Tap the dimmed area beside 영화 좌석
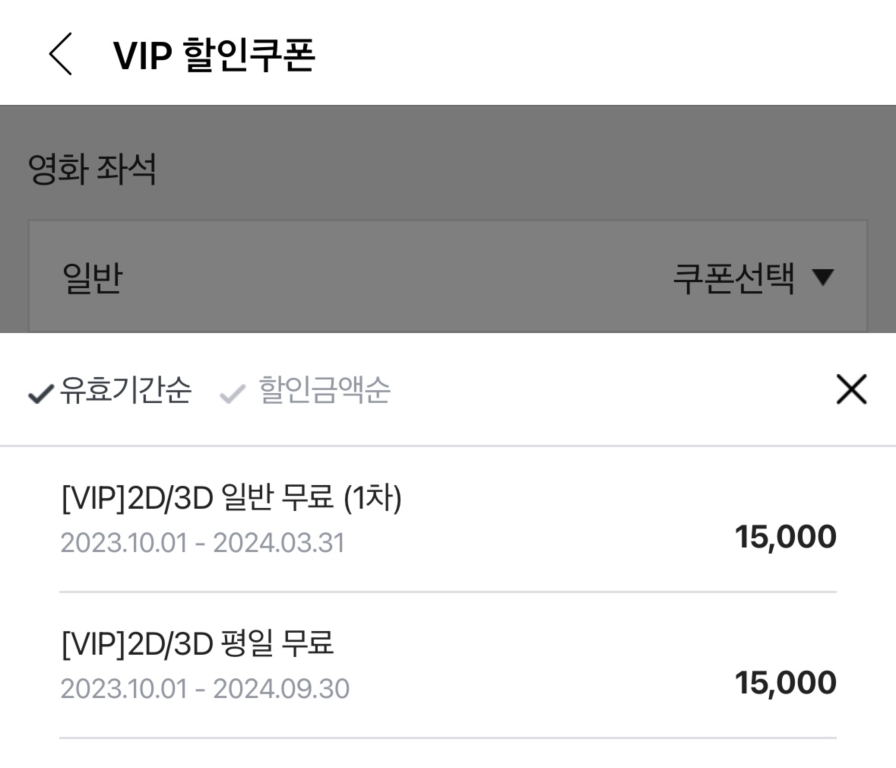 (x=550, y=169)
